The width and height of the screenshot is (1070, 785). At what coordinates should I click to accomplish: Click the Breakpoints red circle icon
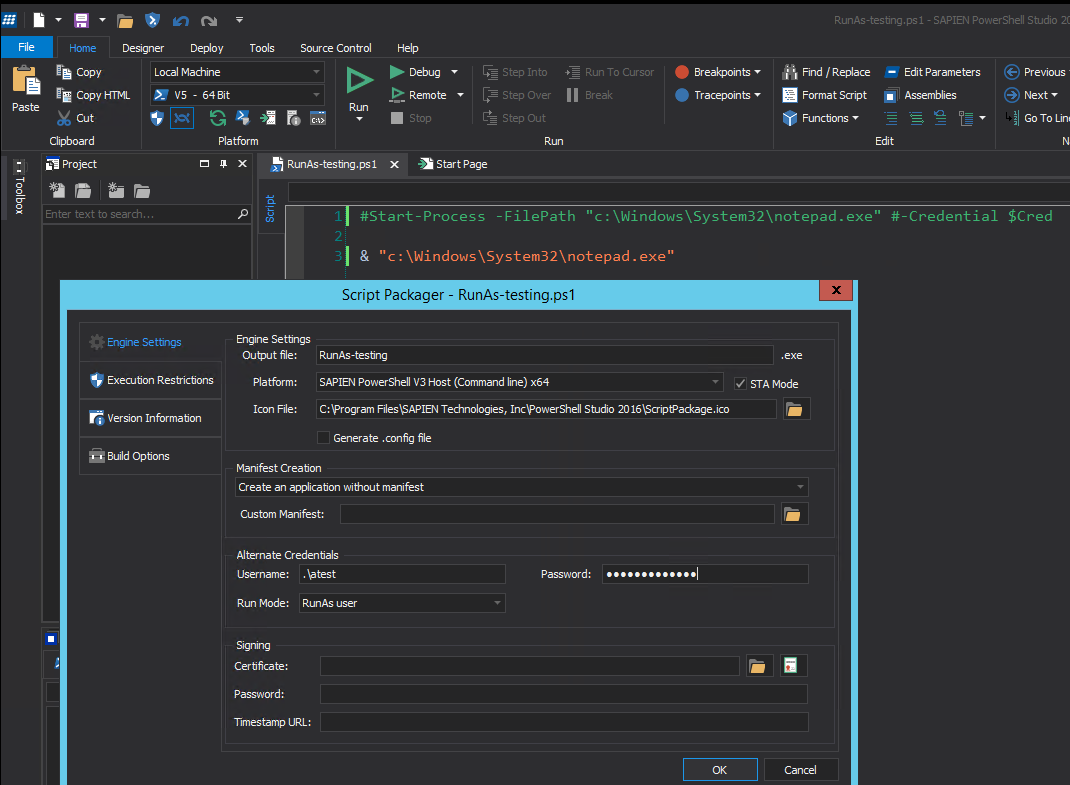pos(682,72)
